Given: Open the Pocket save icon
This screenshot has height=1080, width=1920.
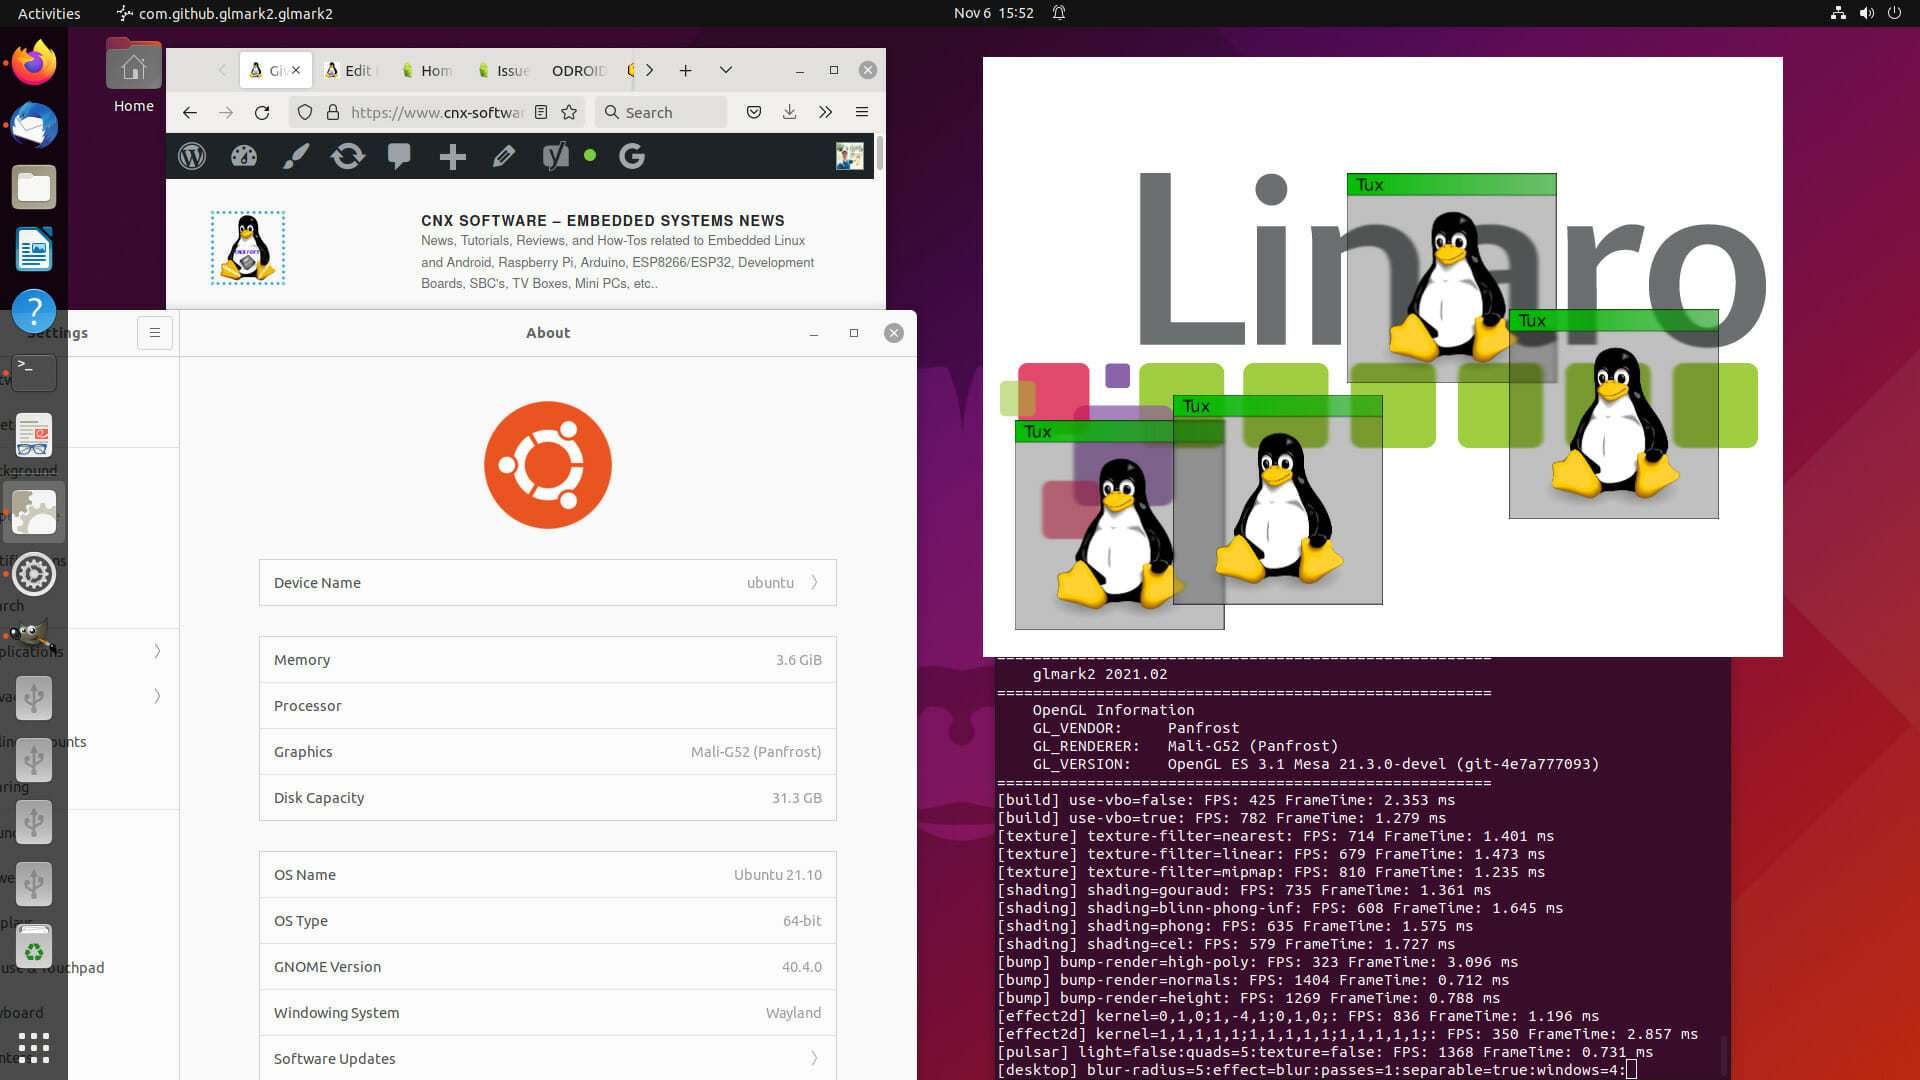Looking at the screenshot, I should pos(754,112).
